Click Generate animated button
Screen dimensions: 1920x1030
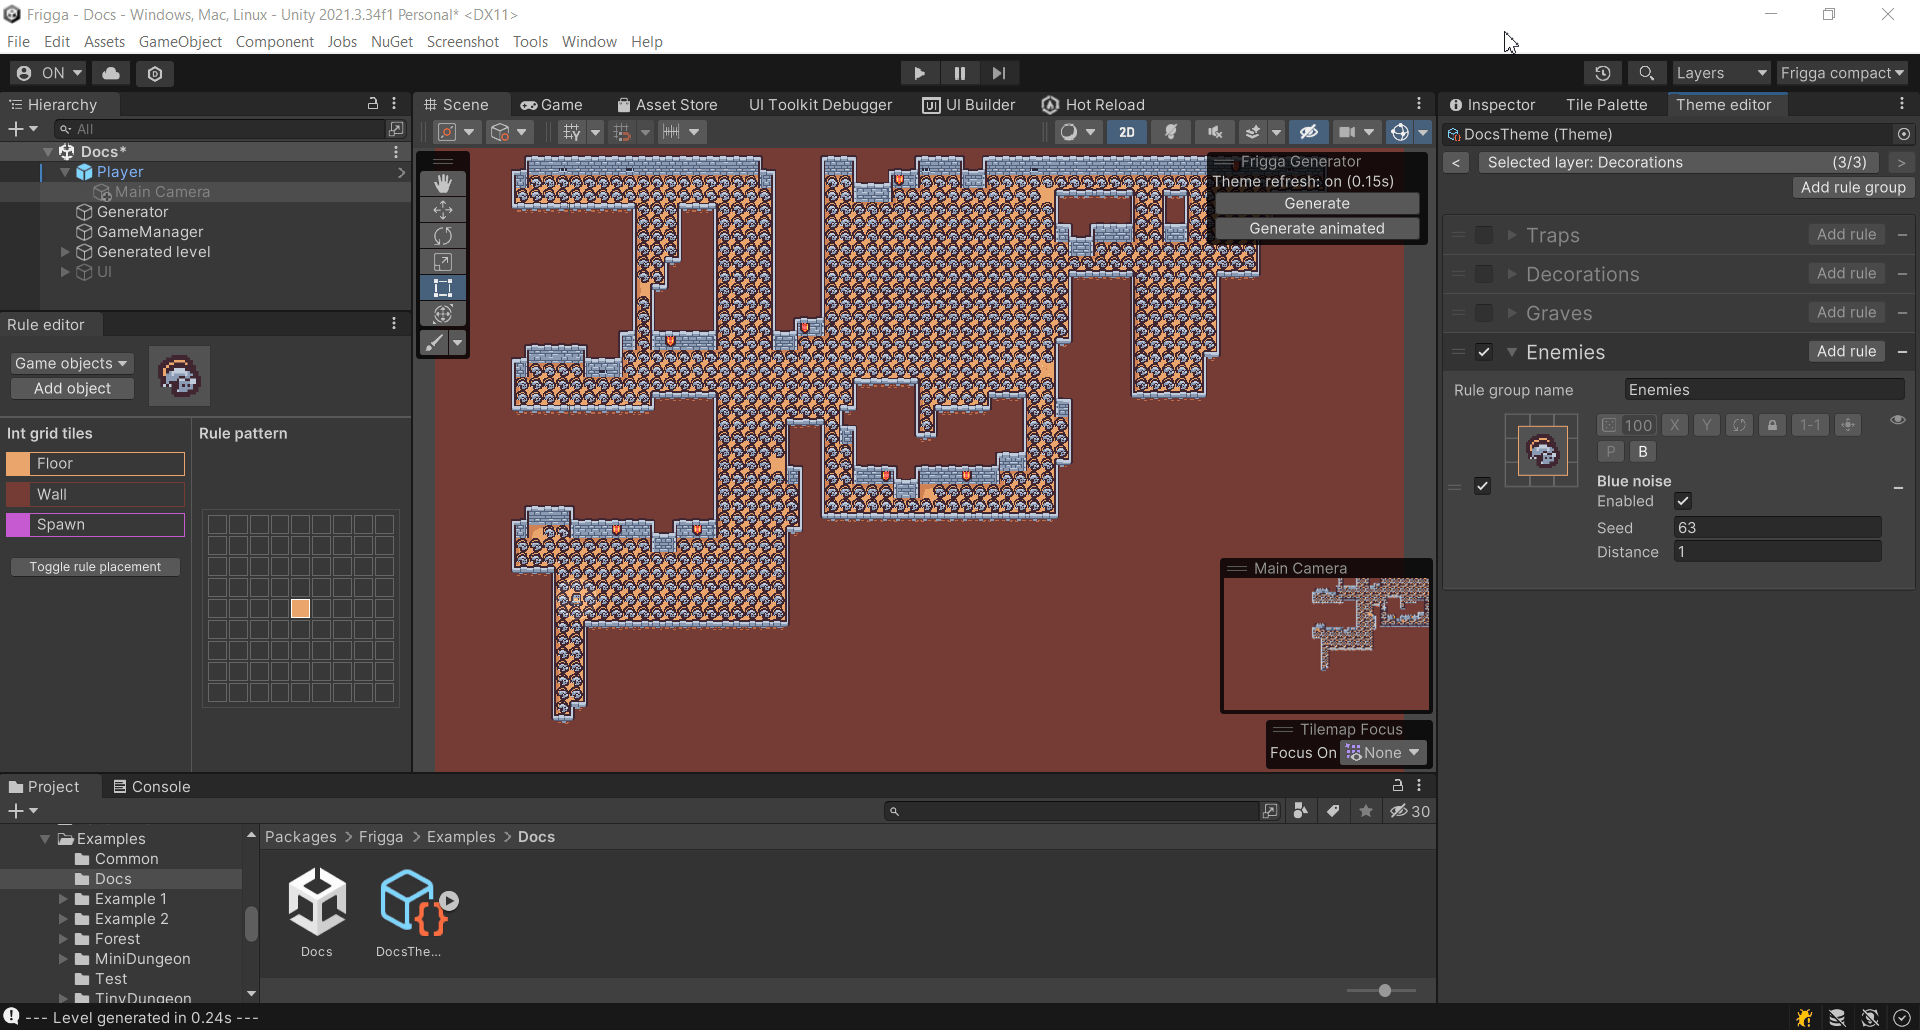click(x=1317, y=228)
